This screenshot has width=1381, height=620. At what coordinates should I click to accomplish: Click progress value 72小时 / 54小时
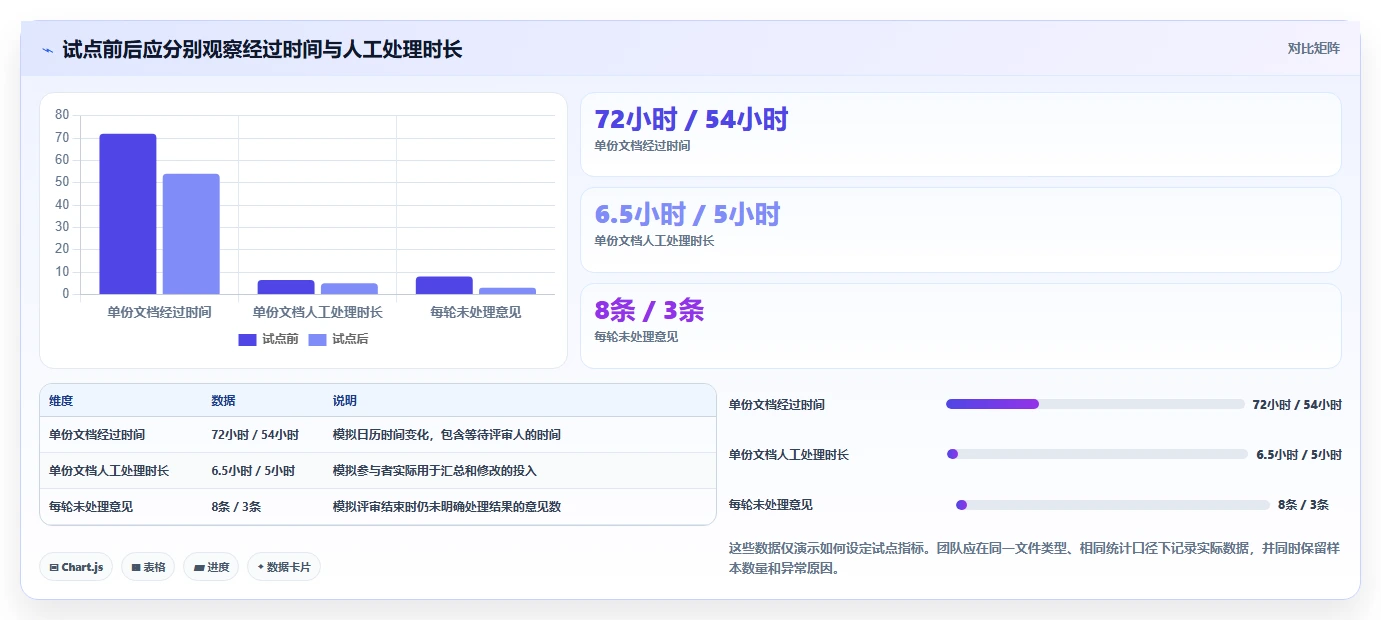1297,405
